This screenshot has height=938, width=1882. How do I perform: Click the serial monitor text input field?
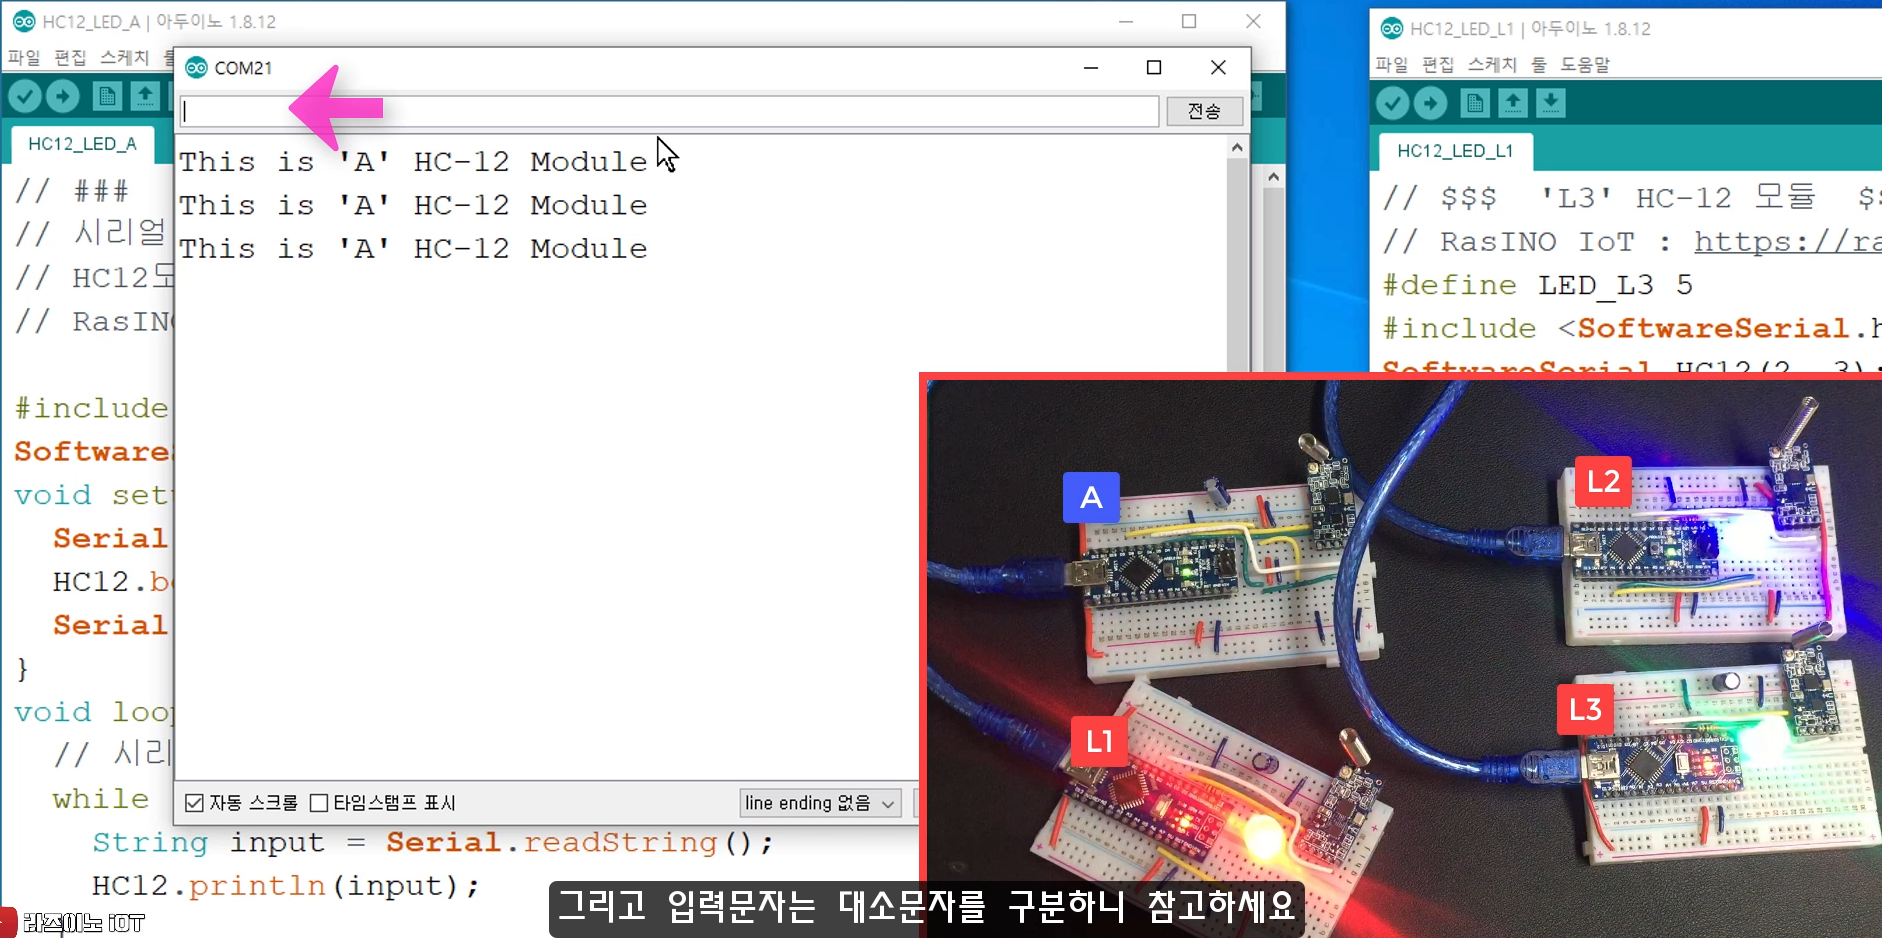tap(669, 111)
